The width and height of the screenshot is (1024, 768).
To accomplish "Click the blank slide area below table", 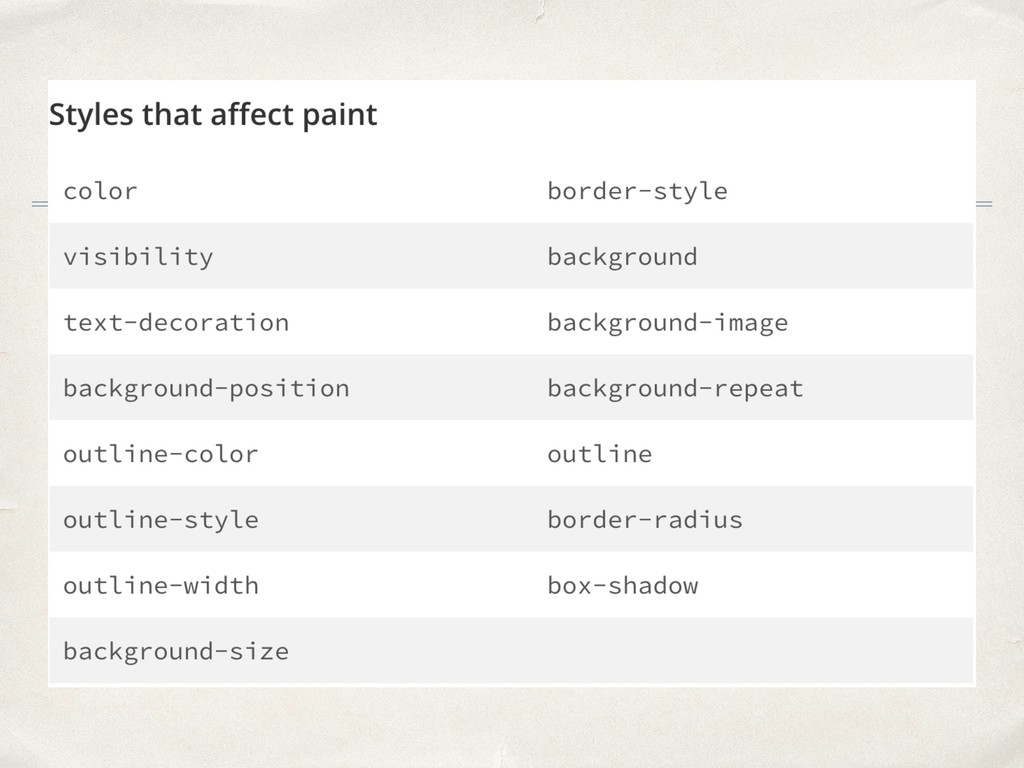I will [x=512, y=726].
